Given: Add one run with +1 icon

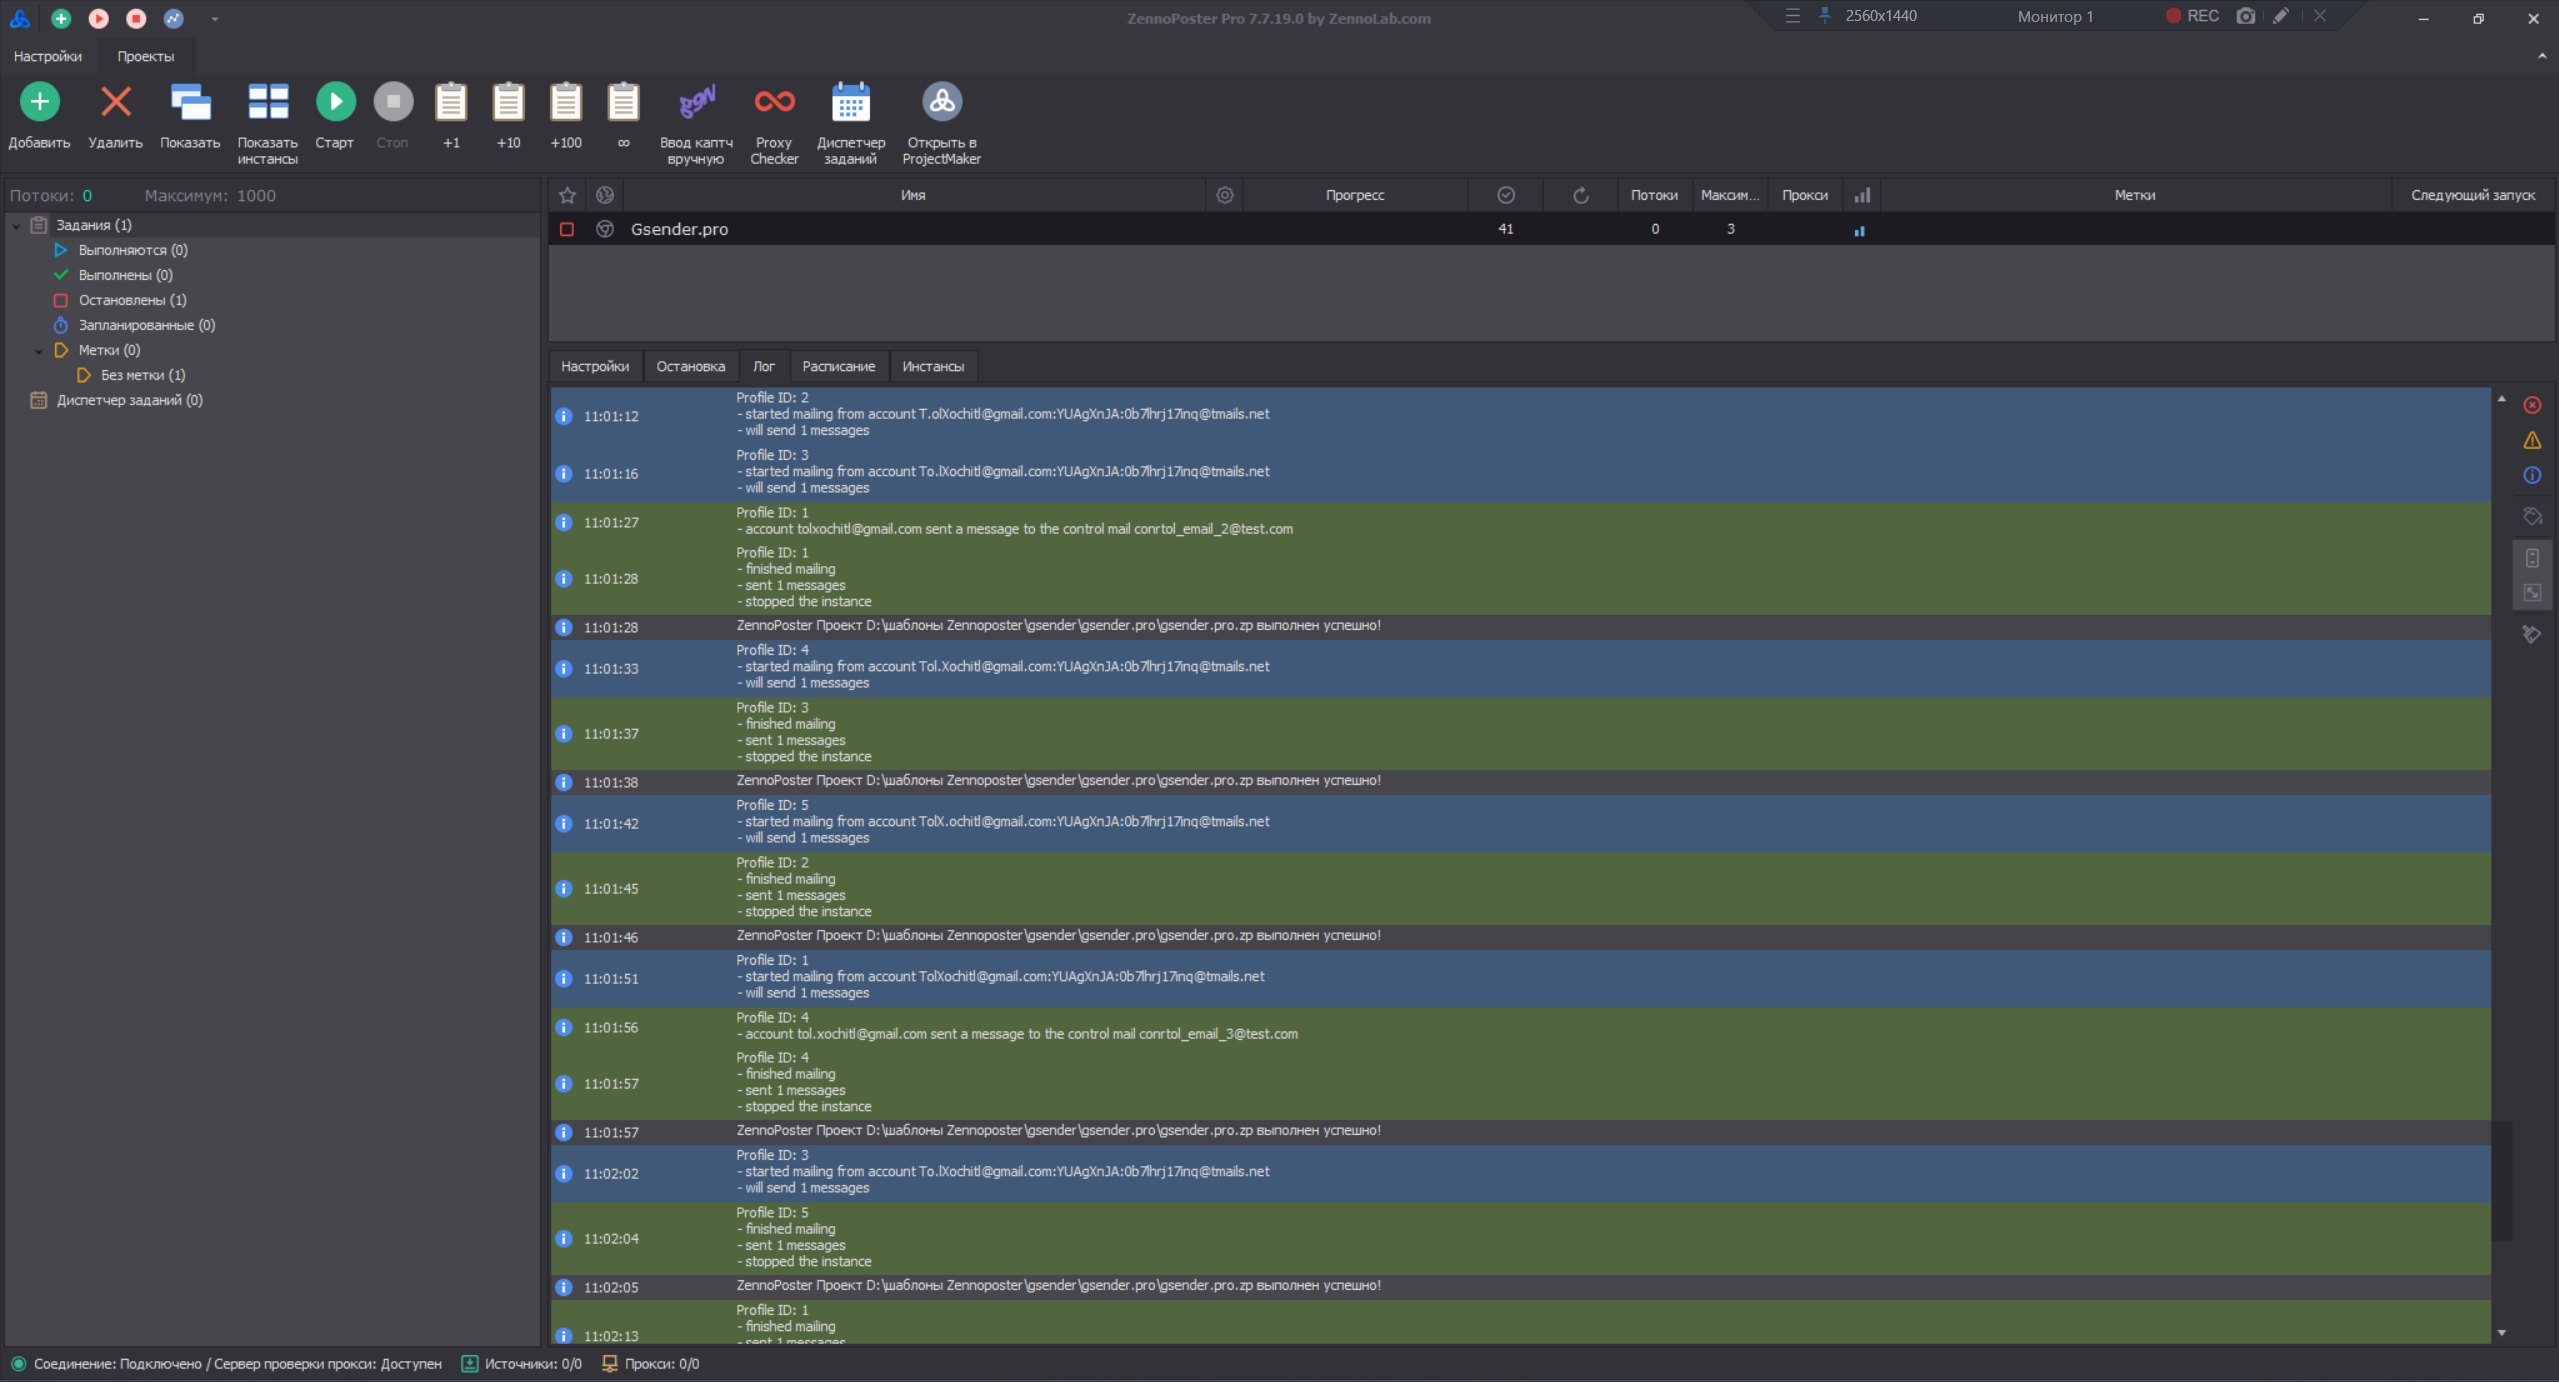Looking at the screenshot, I should (451, 101).
